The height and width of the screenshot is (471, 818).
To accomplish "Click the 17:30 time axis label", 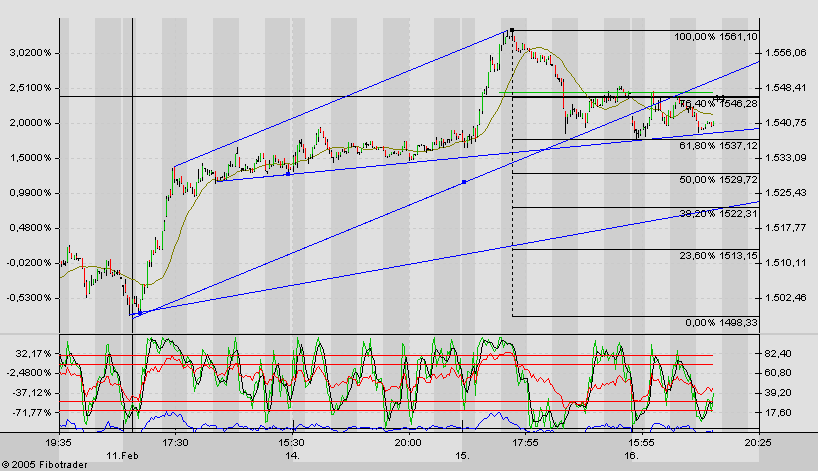I will 175,443.
